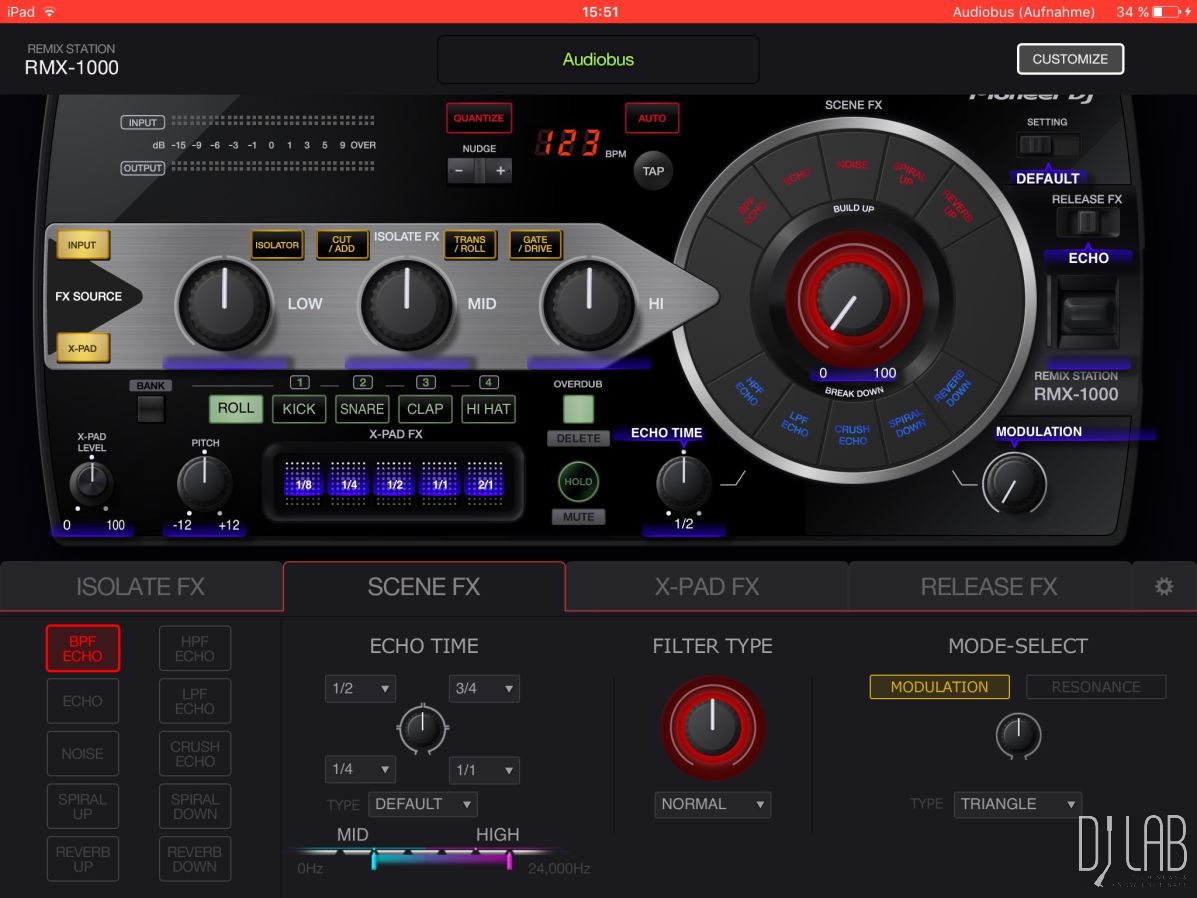The image size is (1197, 898).
Task: Open the filter type NORMAL dropdown
Action: [713, 804]
